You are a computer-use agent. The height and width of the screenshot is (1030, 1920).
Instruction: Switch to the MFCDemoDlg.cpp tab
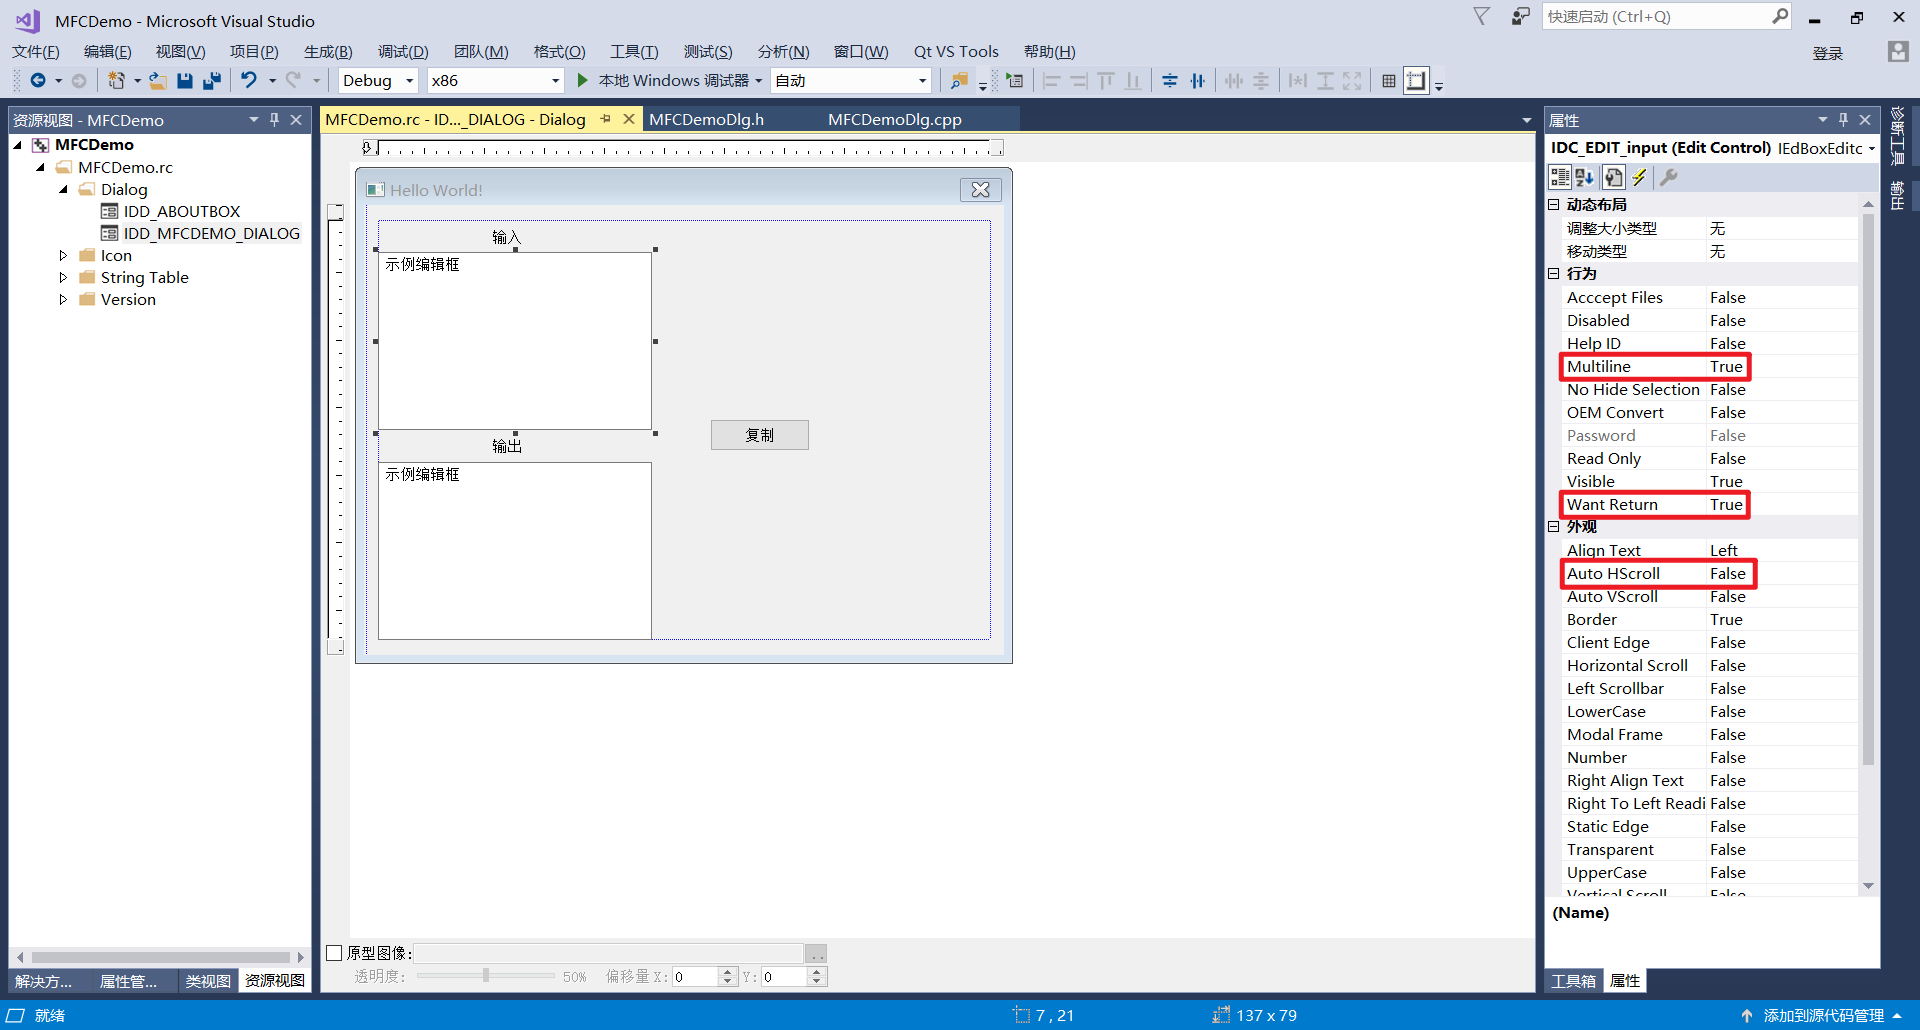(893, 119)
